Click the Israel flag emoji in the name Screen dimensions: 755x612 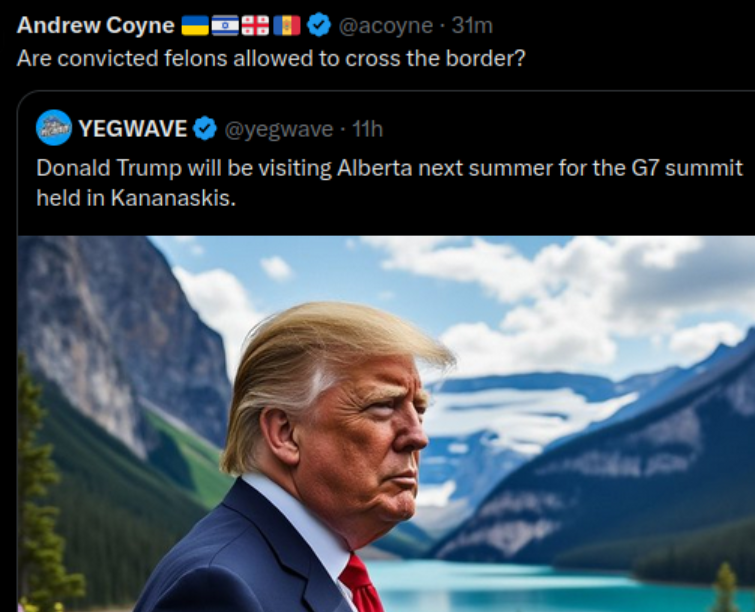coord(225,26)
